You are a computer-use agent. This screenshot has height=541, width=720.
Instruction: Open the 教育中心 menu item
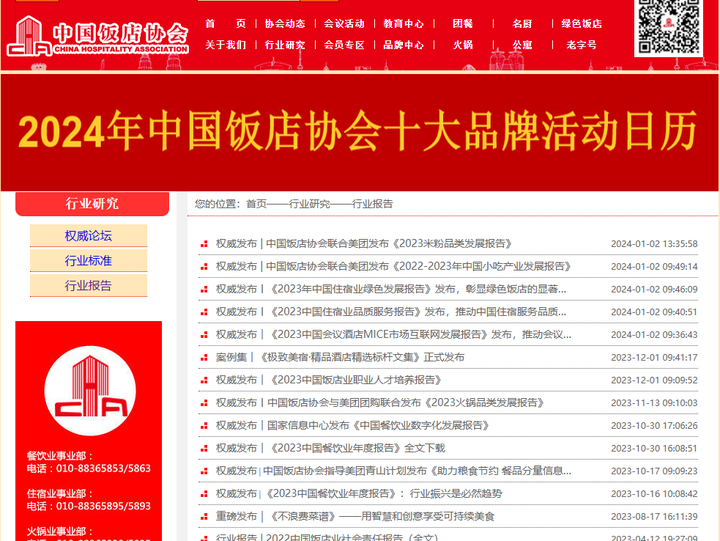click(404, 23)
